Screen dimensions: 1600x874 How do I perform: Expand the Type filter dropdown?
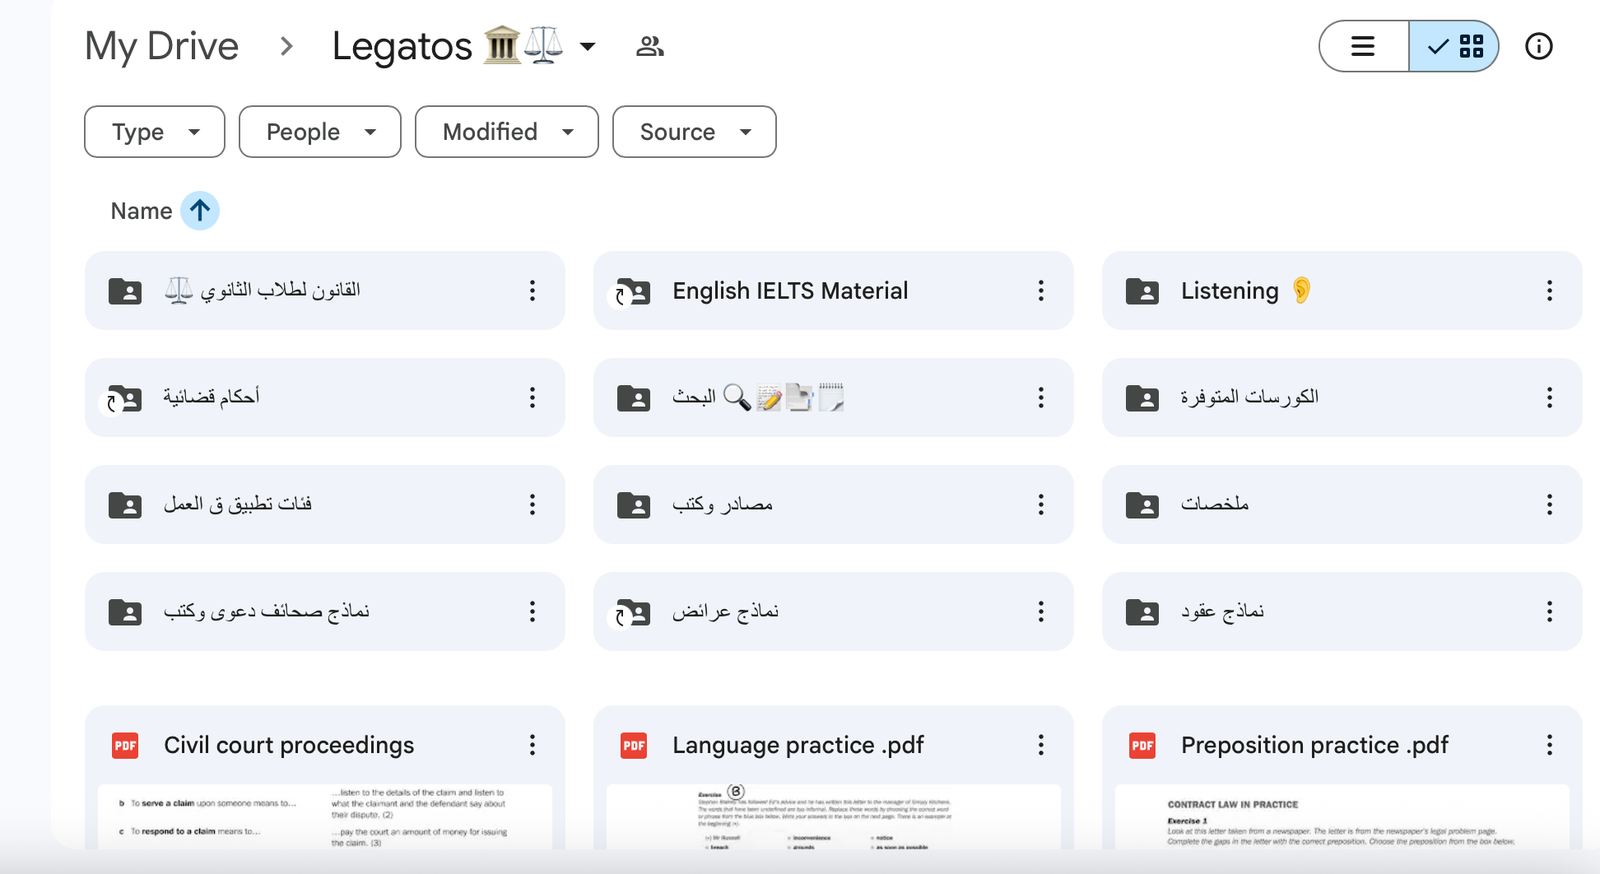tap(155, 132)
